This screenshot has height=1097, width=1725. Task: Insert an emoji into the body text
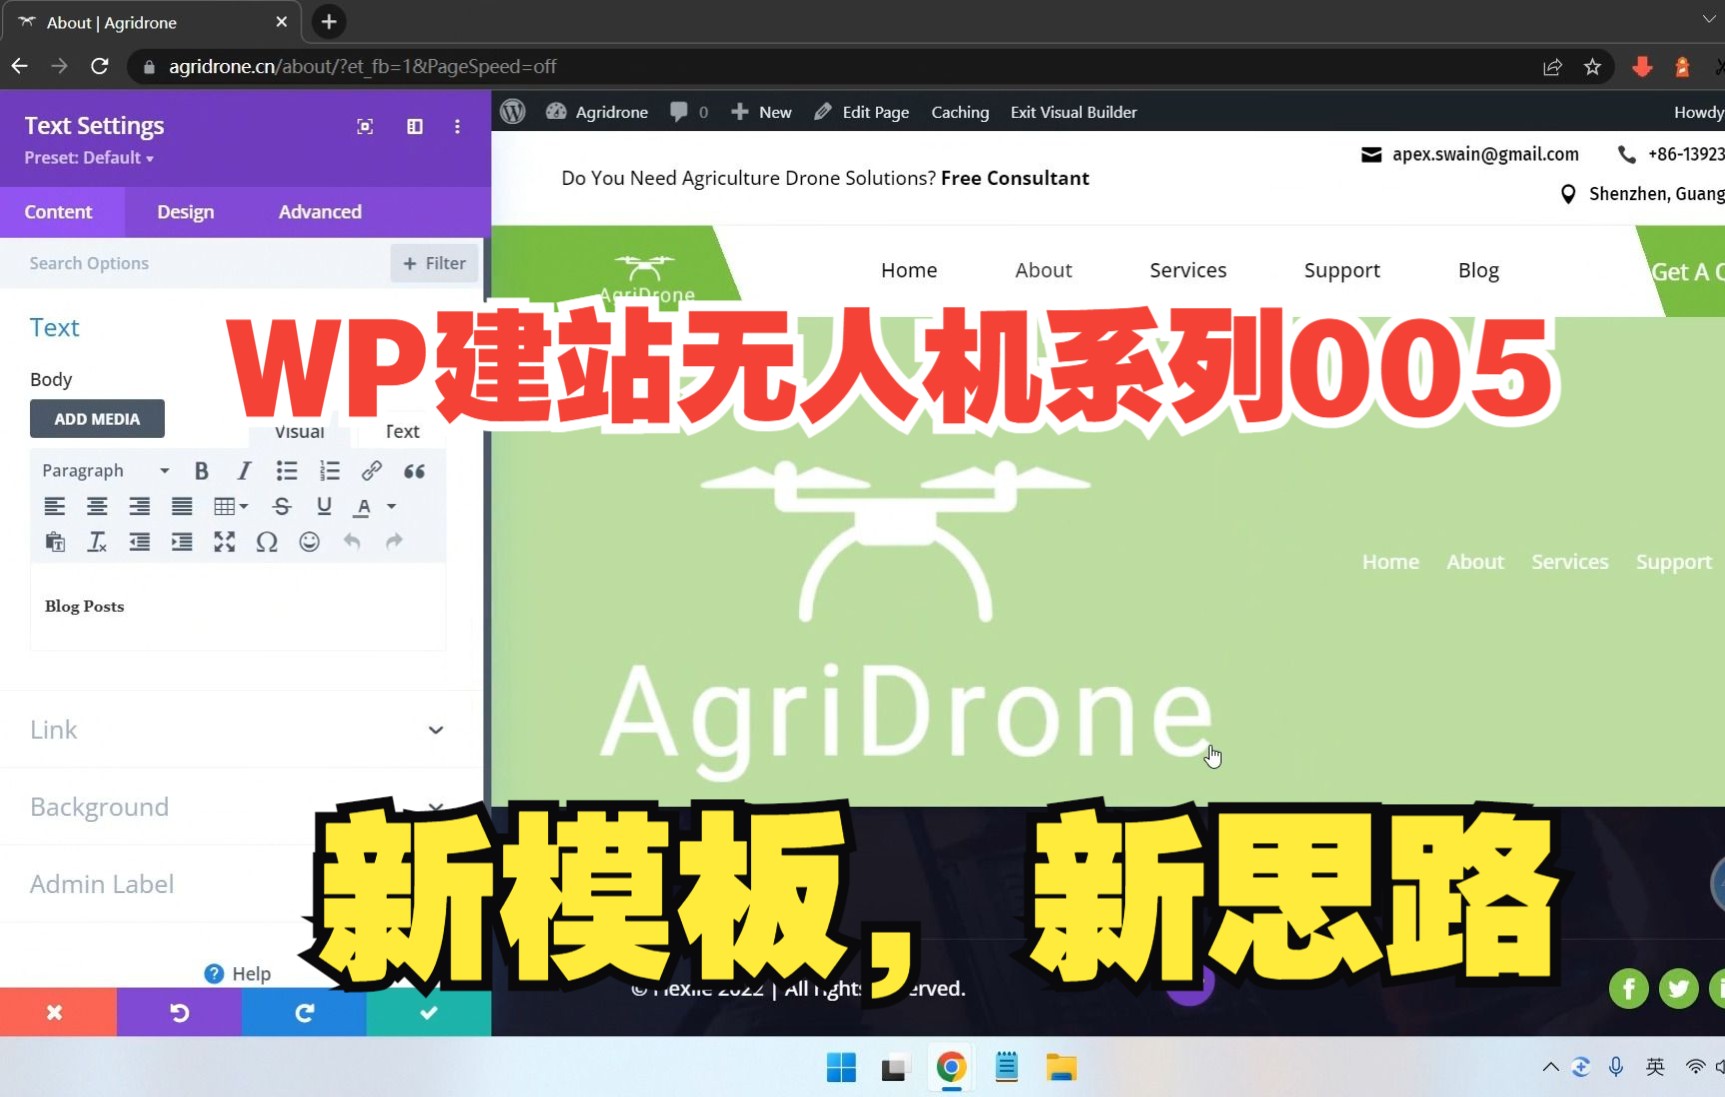pos(309,541)
